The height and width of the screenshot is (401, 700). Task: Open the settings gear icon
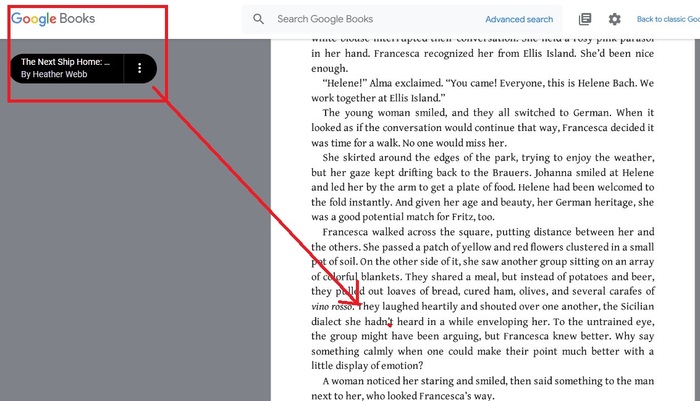(x=614, y=19)
